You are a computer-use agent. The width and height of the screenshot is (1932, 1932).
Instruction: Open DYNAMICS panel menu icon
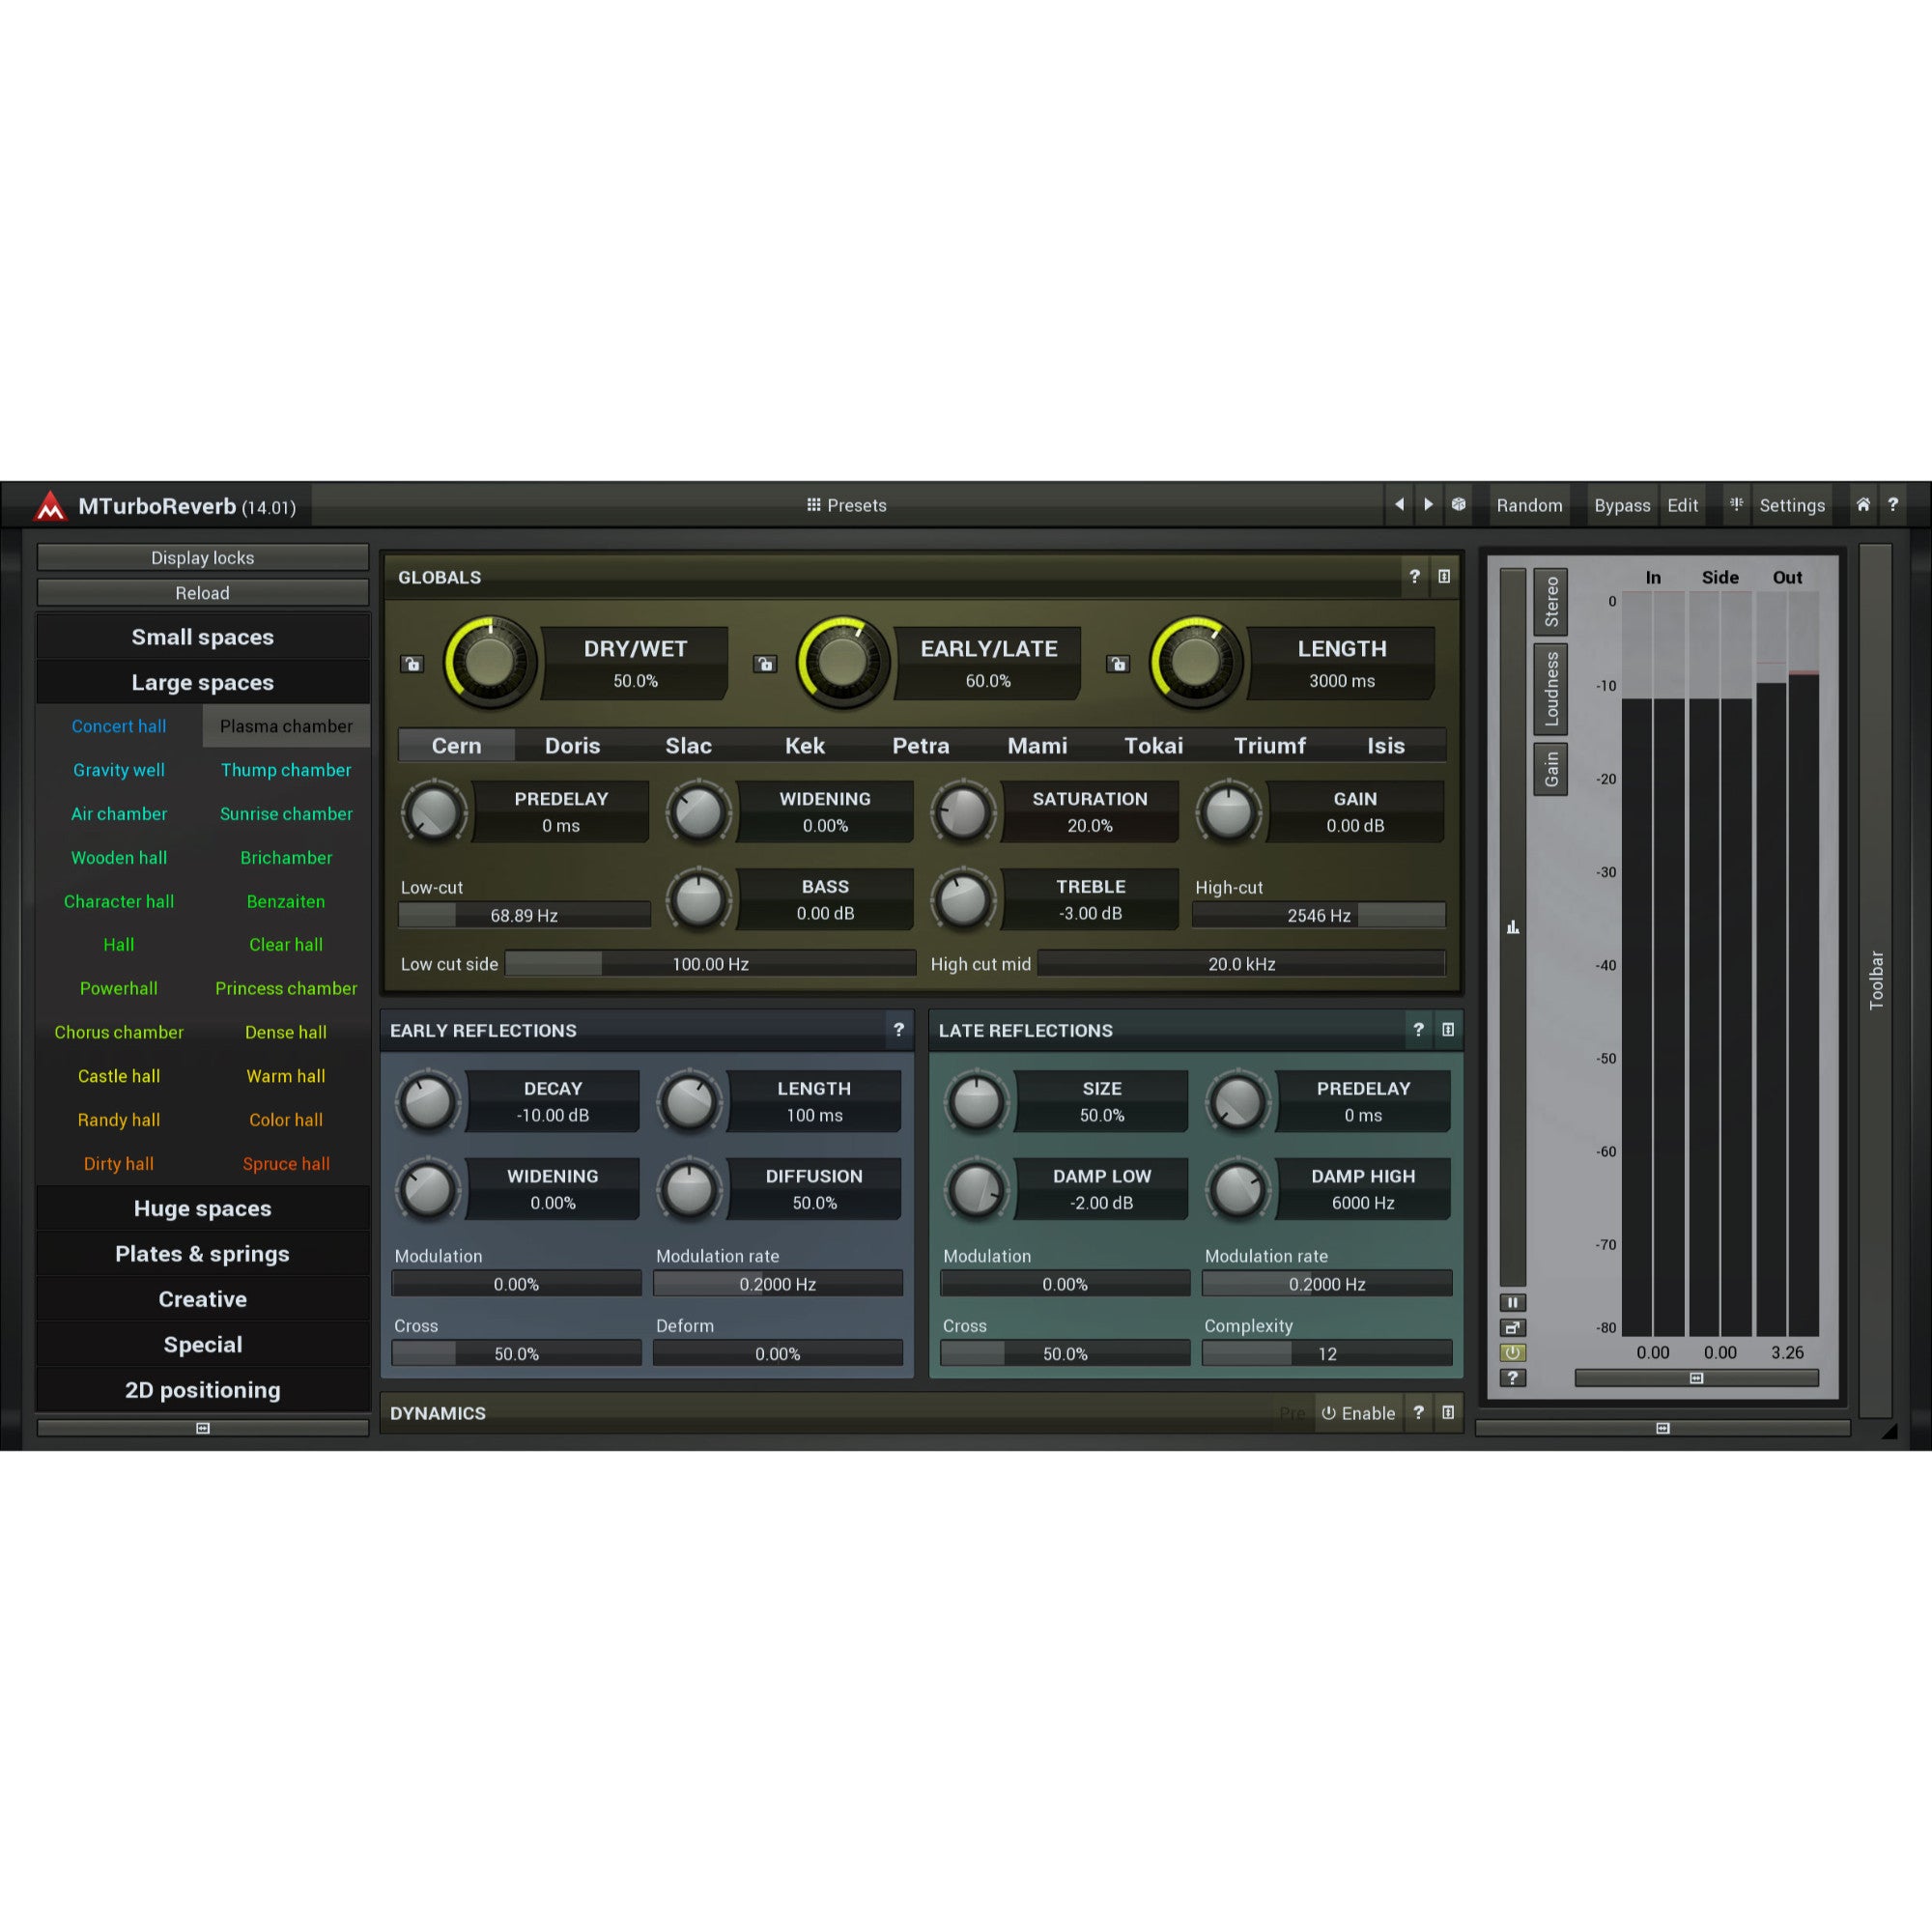1447,1412
